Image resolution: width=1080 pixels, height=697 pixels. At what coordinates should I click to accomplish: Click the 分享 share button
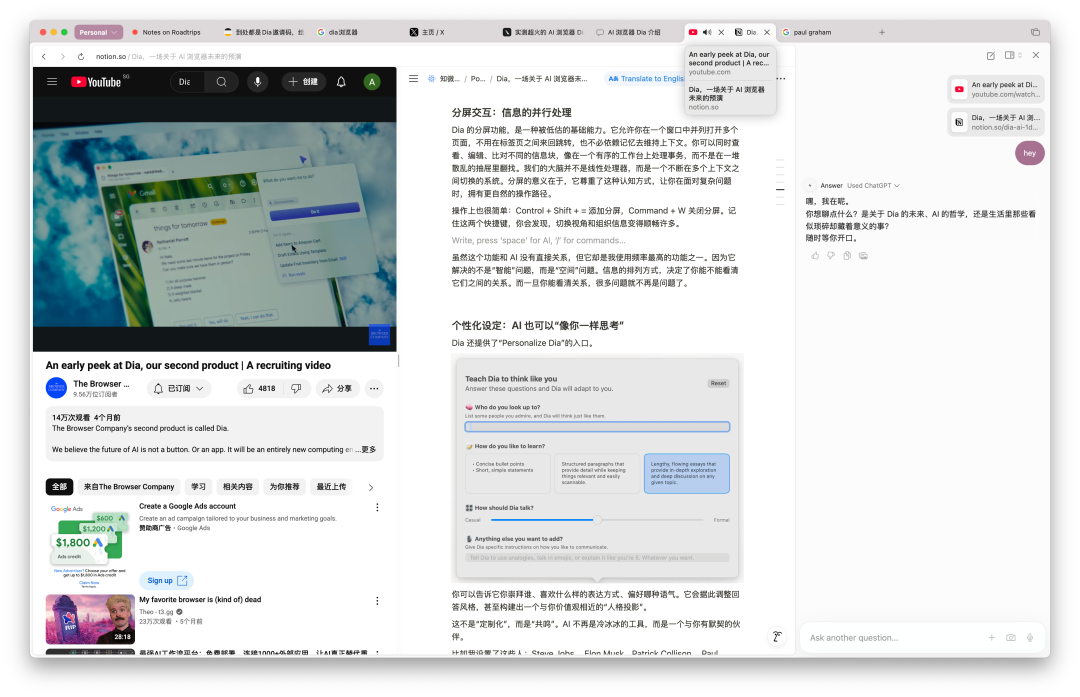[337, 388]
